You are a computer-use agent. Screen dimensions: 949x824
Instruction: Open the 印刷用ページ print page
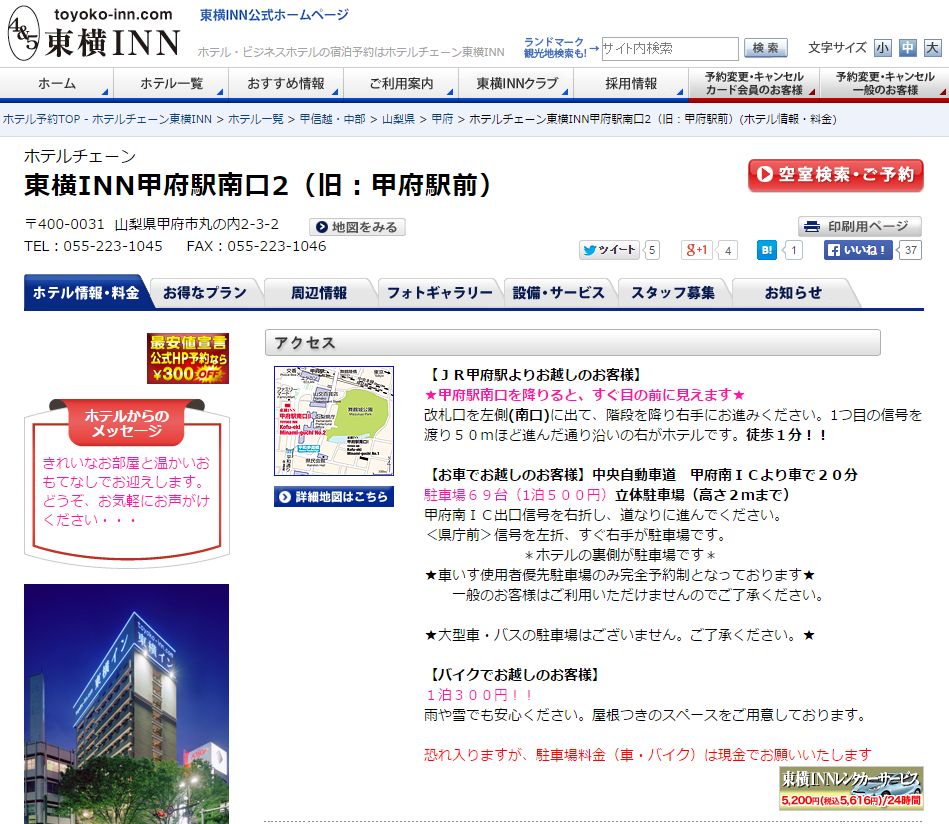859,226
